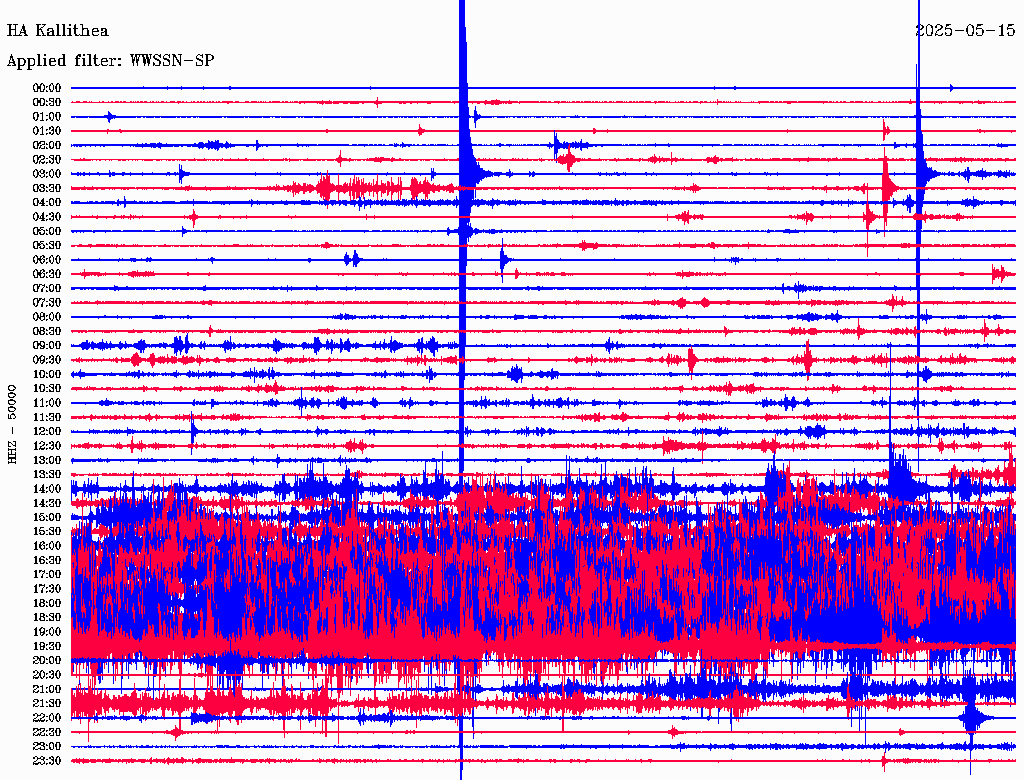Select the 04:00 time label
Screen dimensions: 1024x780
(x=47, y=203)
